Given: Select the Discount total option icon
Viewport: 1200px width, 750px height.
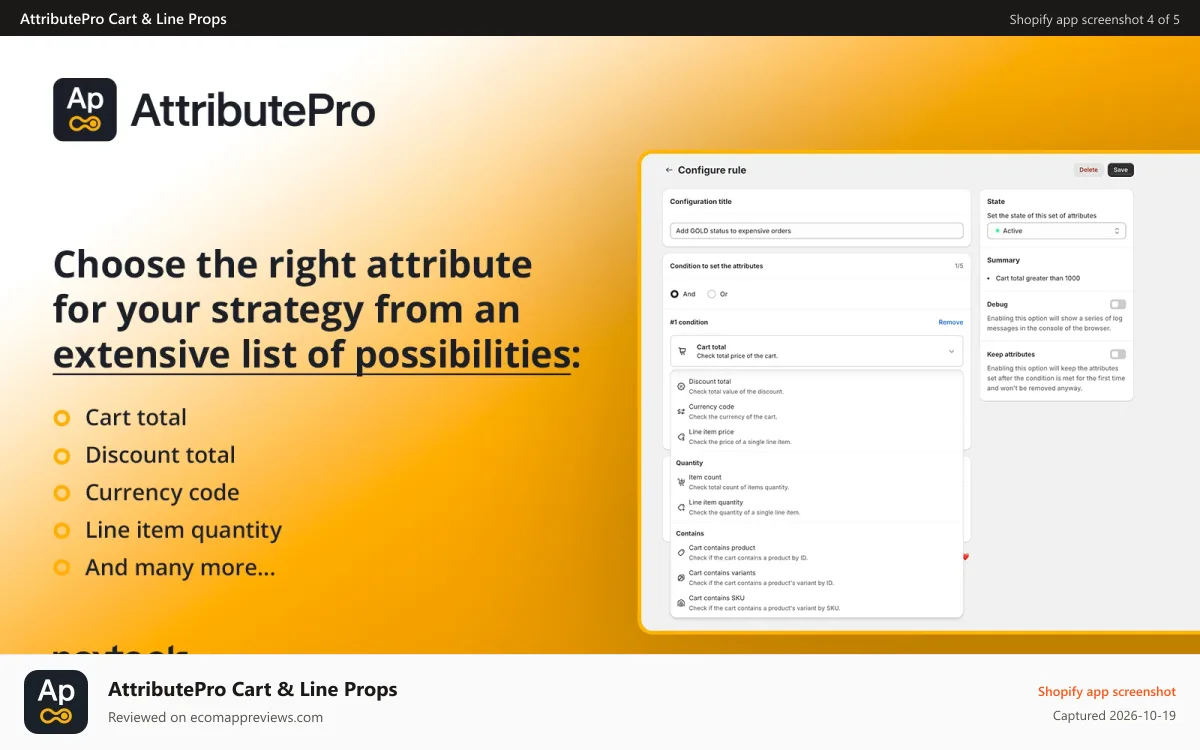Looking at the screenshot, I should 681,386.
